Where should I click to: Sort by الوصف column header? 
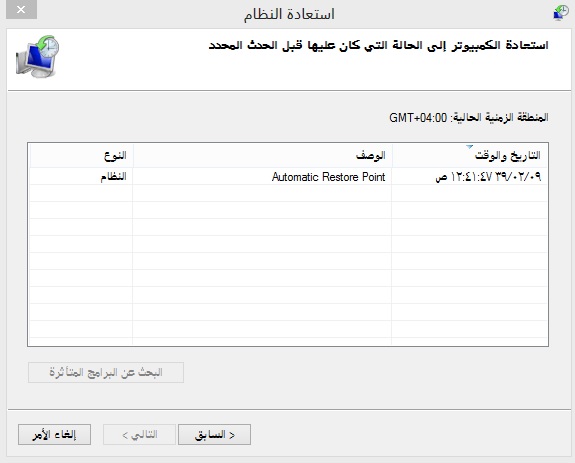click(x=263, y=156)
